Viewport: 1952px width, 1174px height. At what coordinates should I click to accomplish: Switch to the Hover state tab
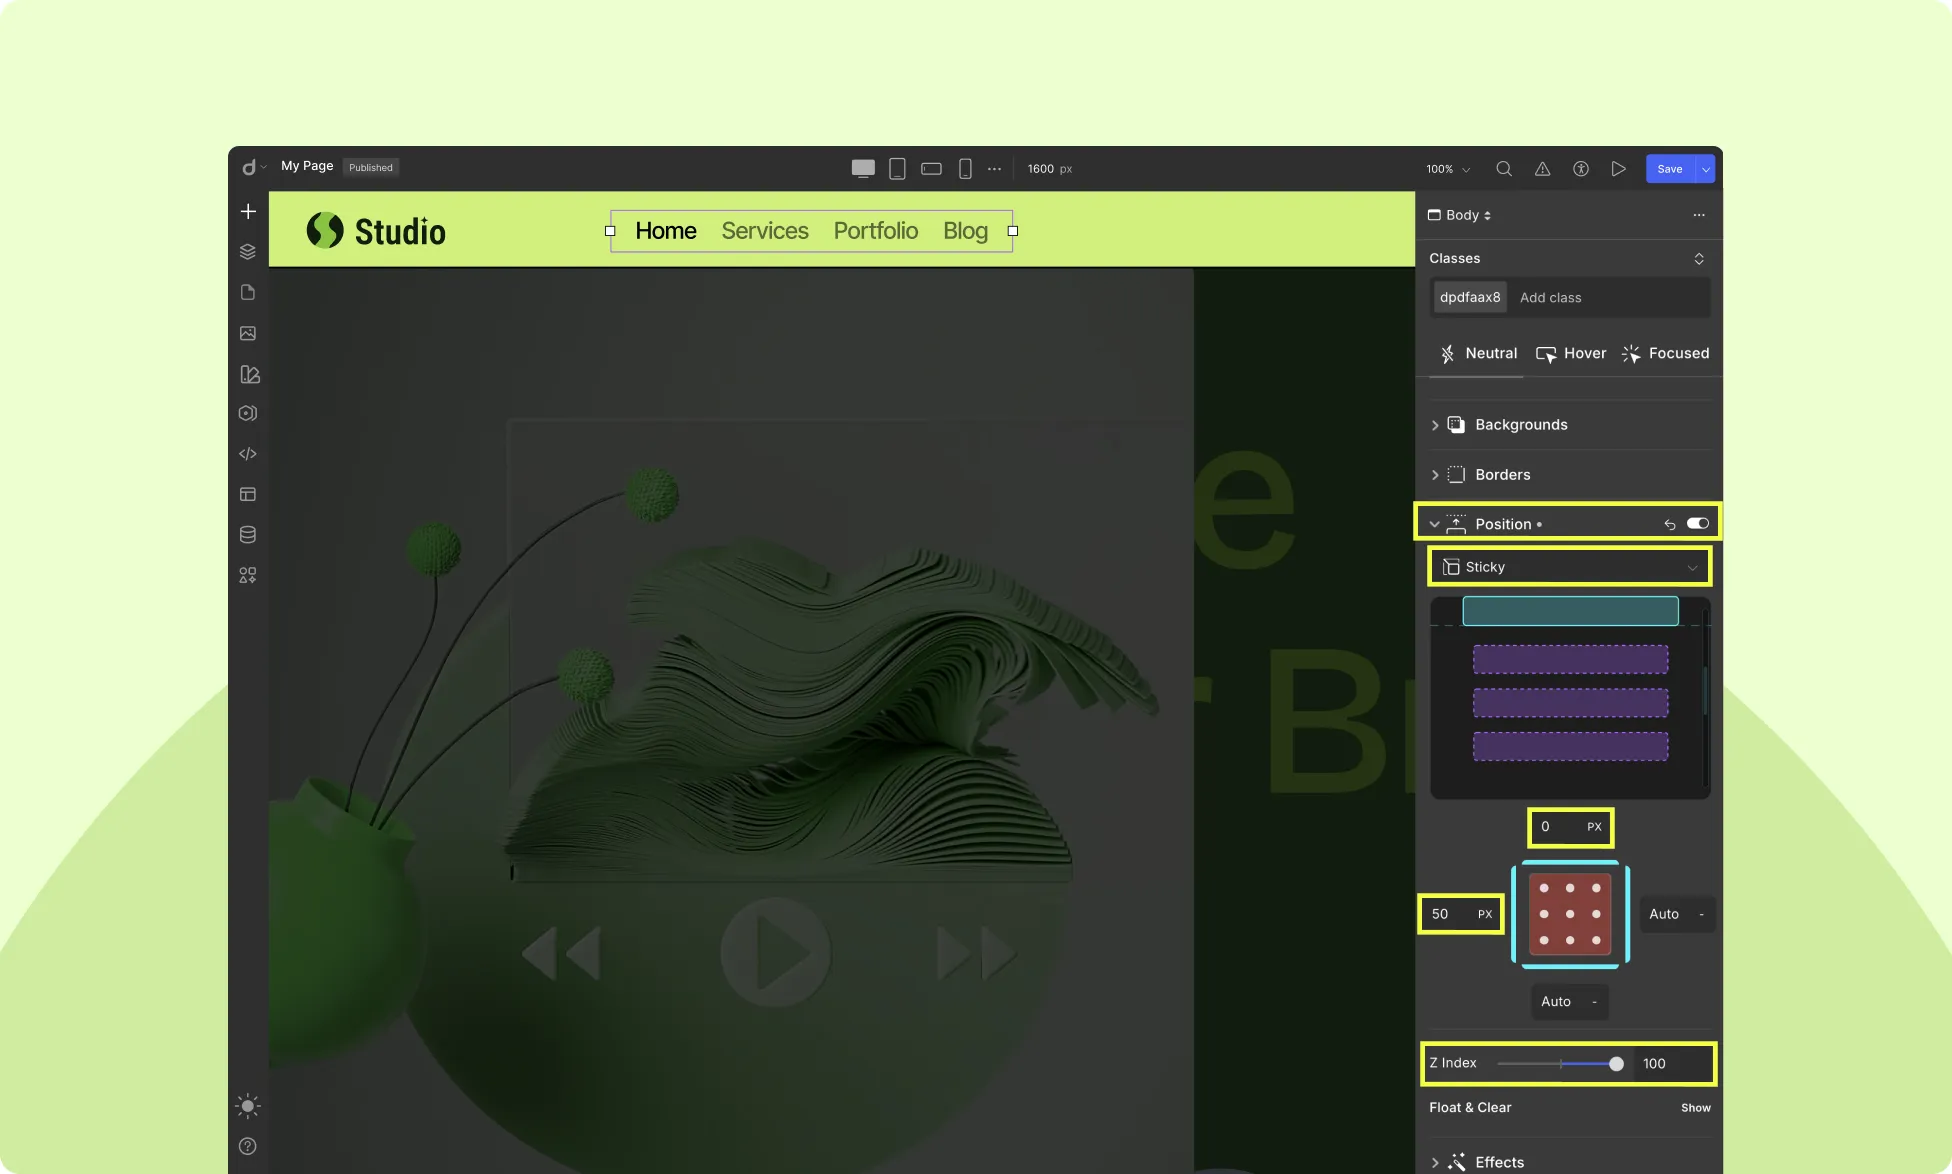[x=1571, y=354]
